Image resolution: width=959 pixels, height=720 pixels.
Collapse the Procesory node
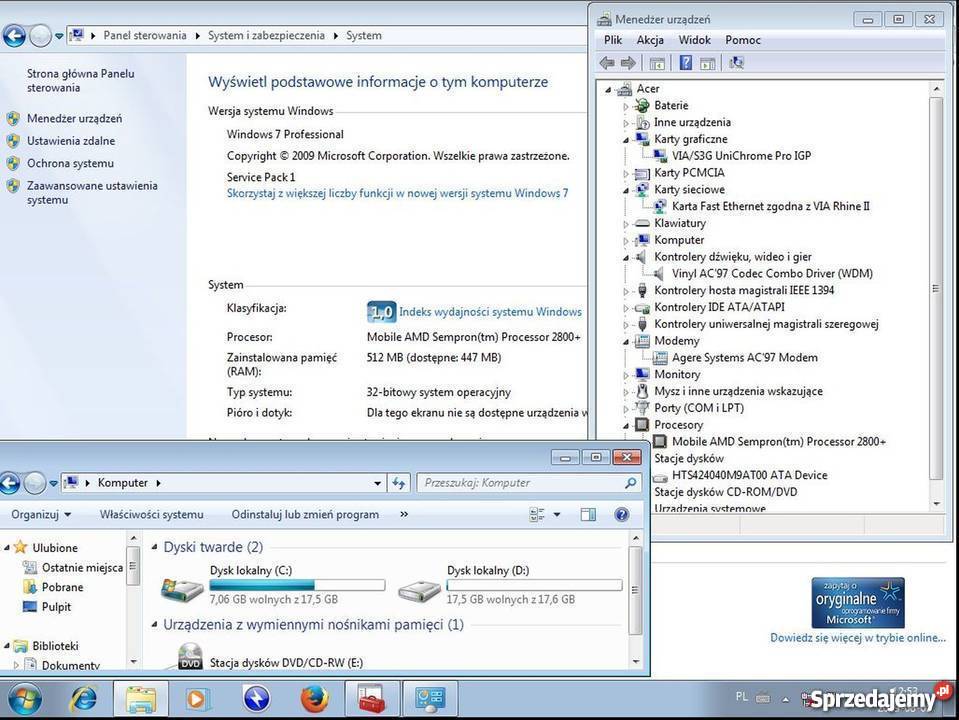pyautogui.click(x=626, y=425)
